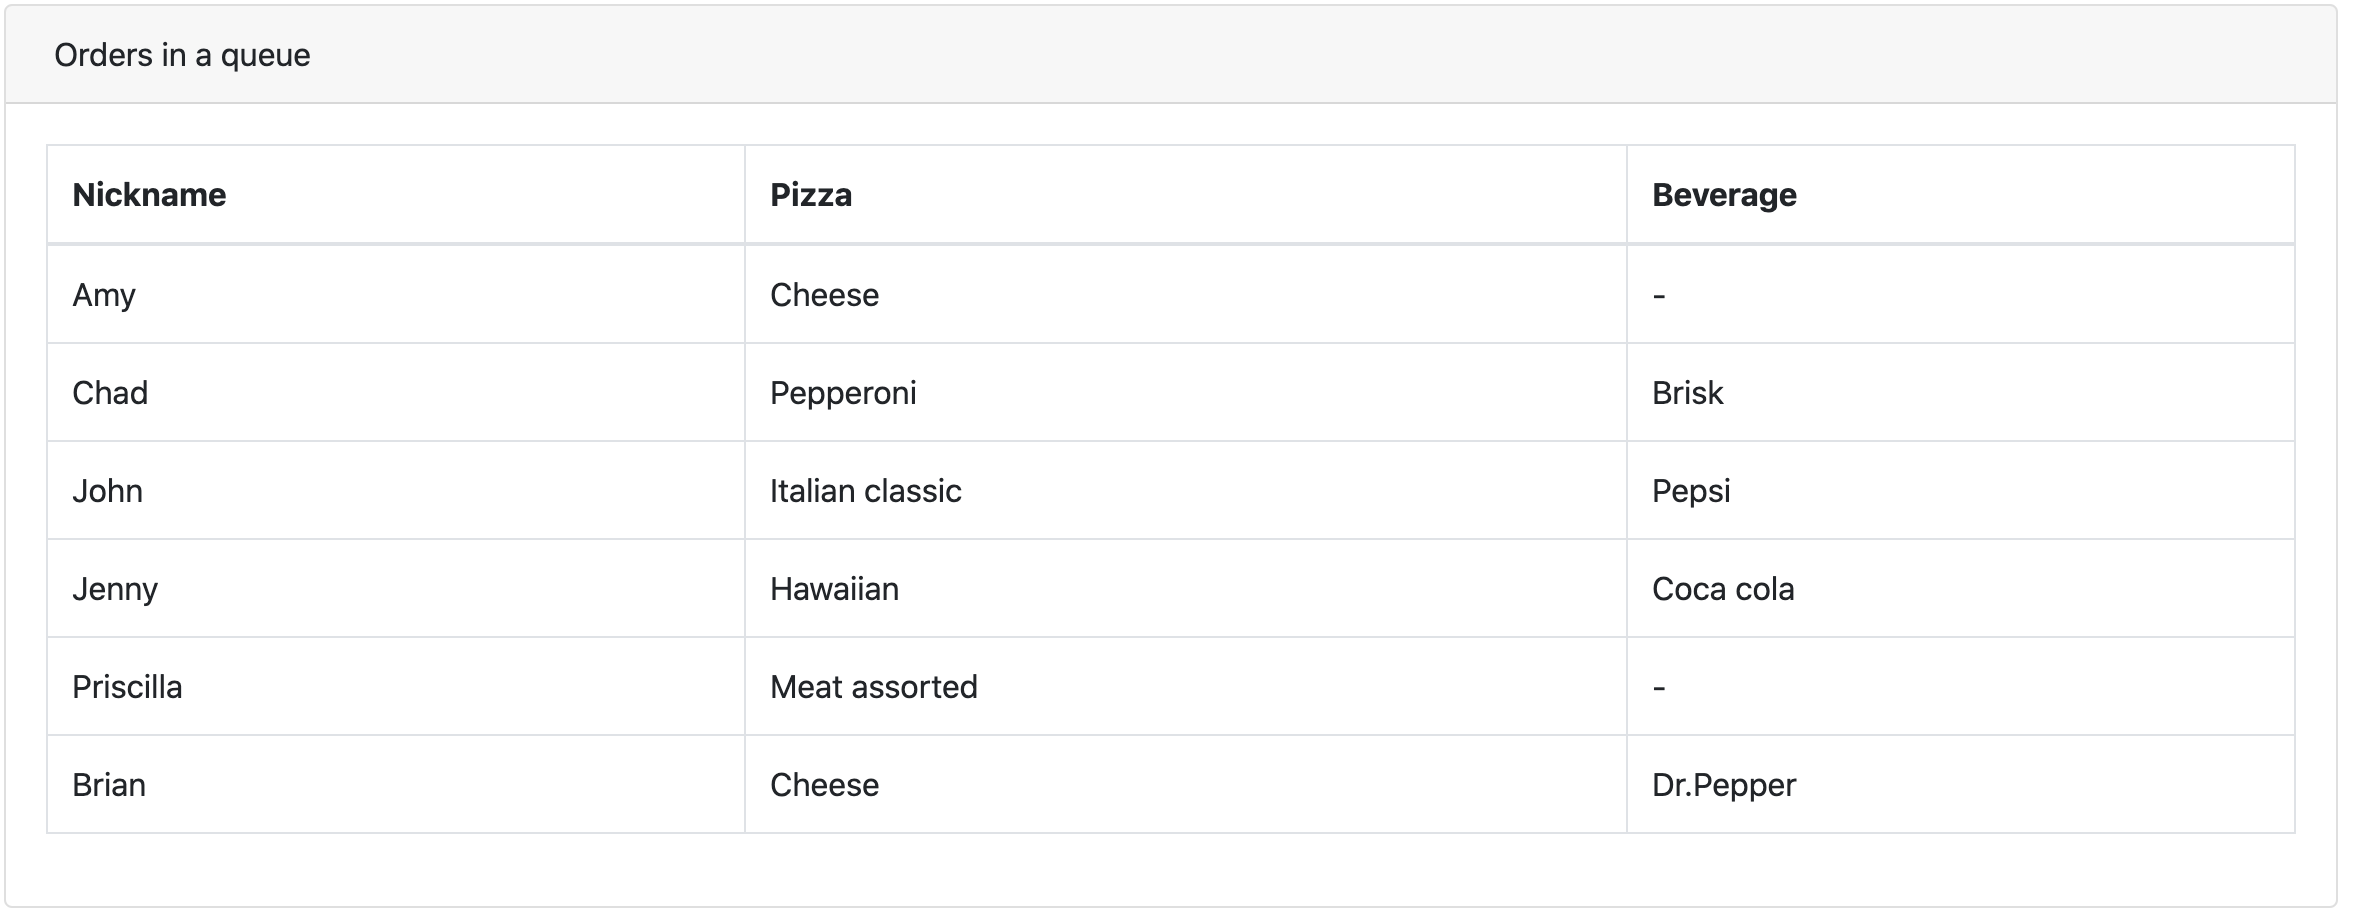Select the Meat assorted pizza cell
Screen dimensions: 2354x914
click(x=873, y=687)
